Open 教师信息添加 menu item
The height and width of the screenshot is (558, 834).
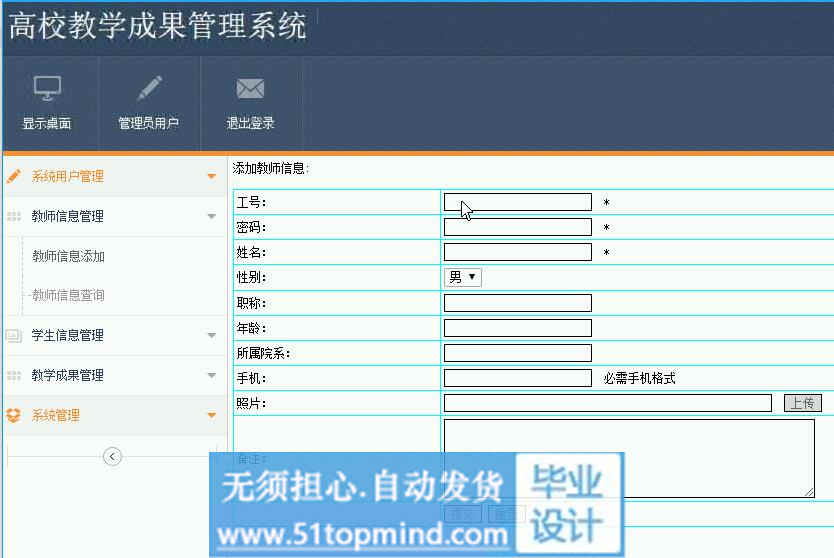pos(68,257)
